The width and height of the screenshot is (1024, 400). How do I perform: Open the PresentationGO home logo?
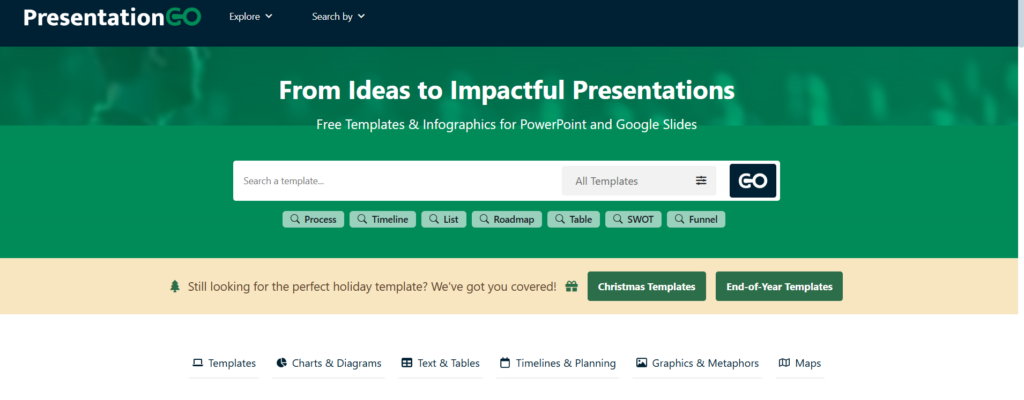112,17
